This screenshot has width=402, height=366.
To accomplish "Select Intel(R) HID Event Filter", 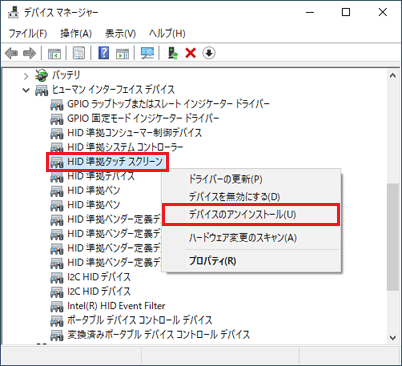I will (116, 306).
